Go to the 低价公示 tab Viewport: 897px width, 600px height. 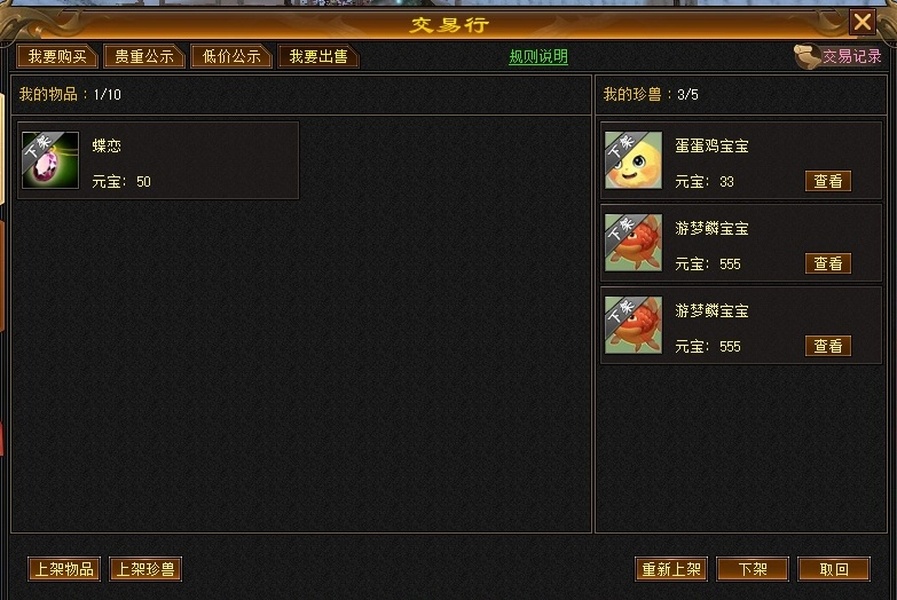point(231,56)
